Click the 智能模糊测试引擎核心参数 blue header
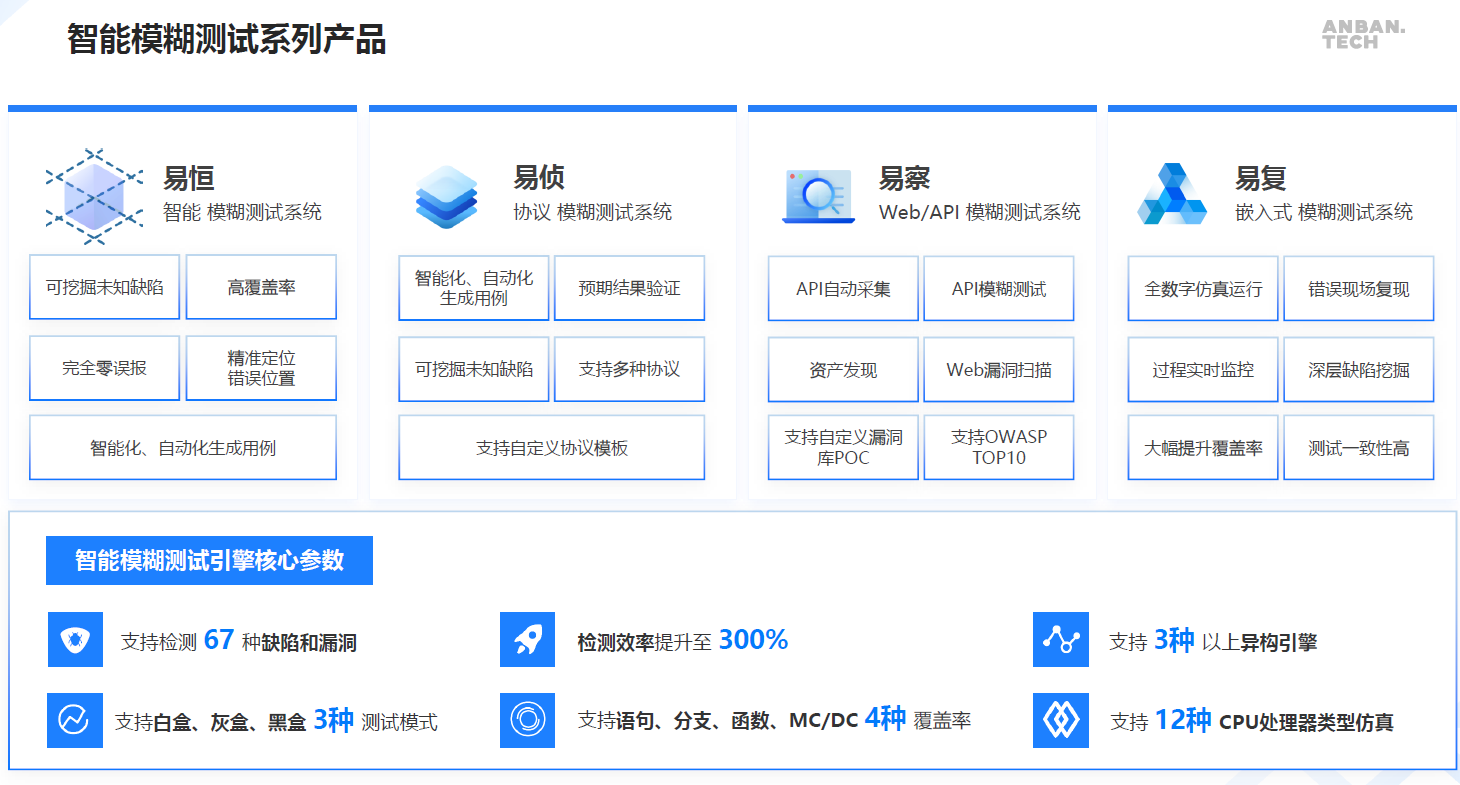Screen dimensions: 1460x785 [x=209, y=560]
